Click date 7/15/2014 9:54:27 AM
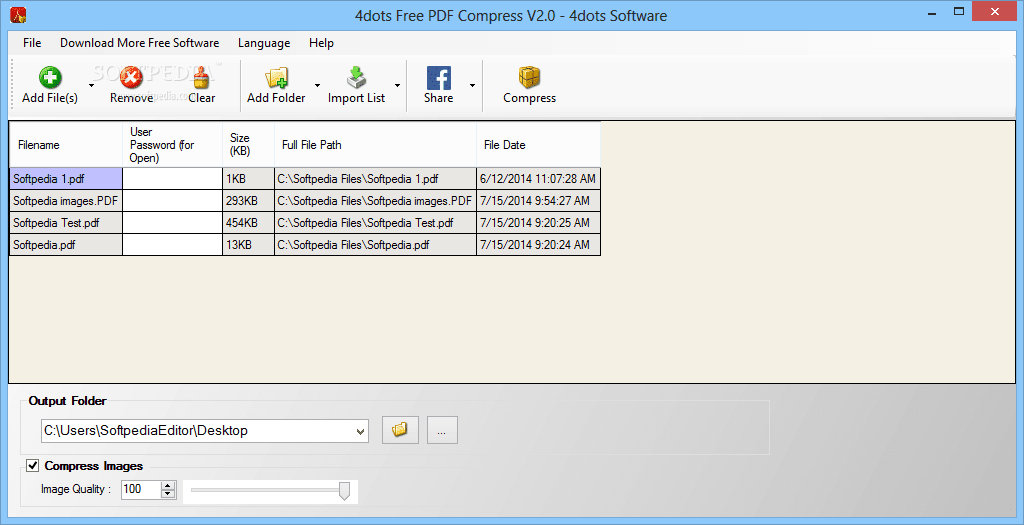The height and width of the screenshot is (525, 1024). click(538, 200)
